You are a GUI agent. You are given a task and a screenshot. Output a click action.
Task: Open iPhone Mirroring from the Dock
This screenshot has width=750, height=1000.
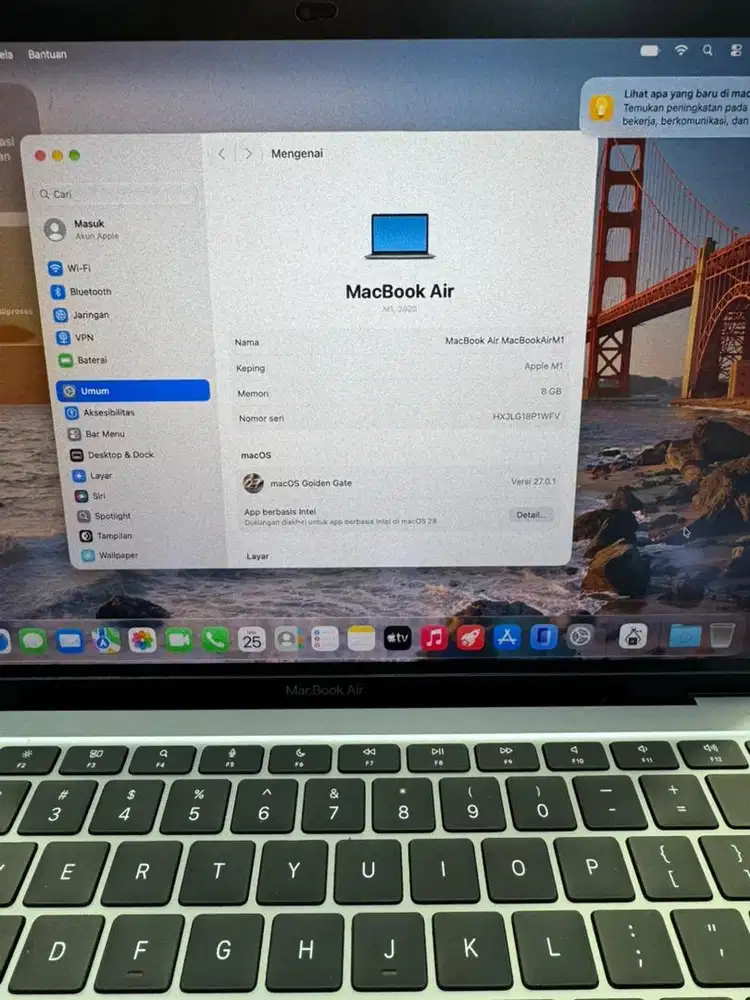tap(543, 636)
